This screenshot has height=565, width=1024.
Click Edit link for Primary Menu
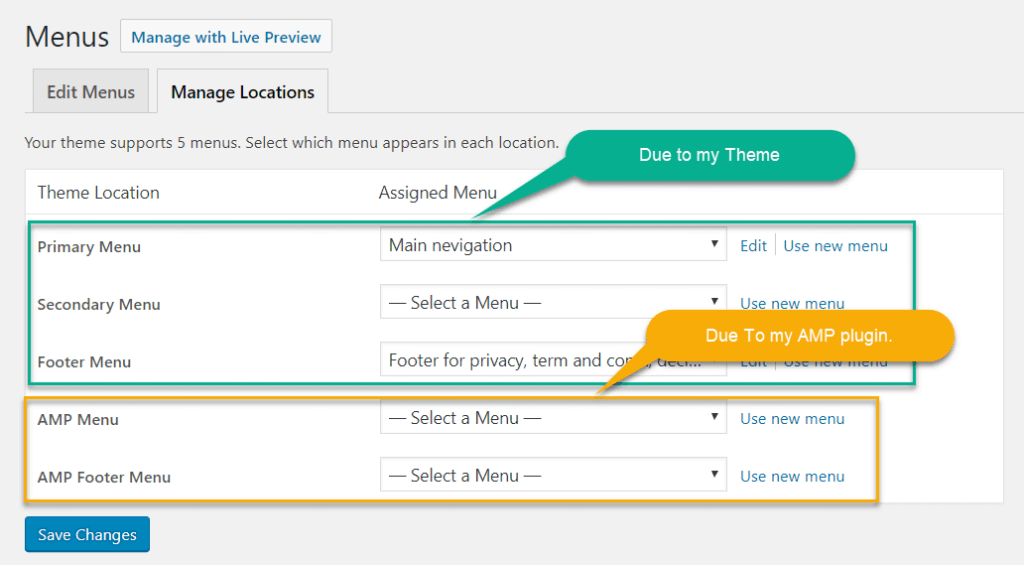click(753, 246)
